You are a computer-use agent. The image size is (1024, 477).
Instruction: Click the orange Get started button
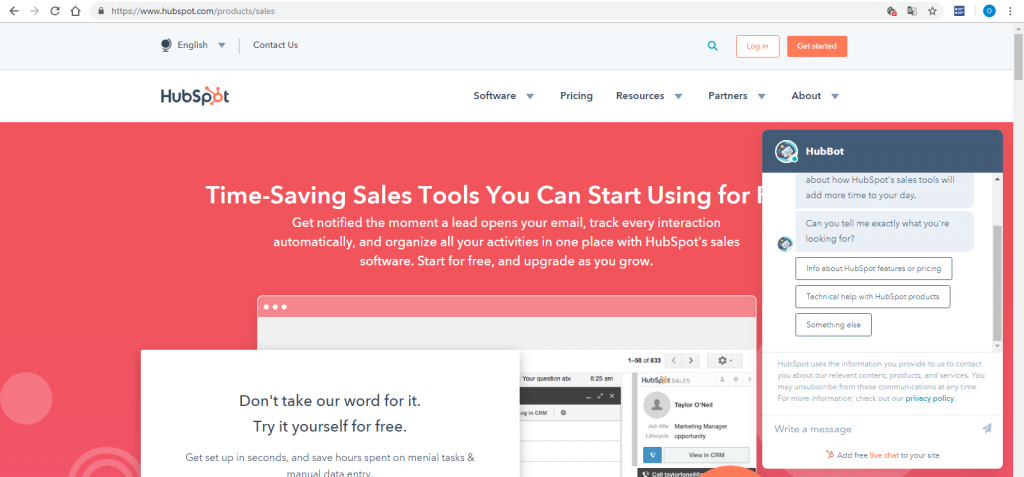[x=817, y=46]
